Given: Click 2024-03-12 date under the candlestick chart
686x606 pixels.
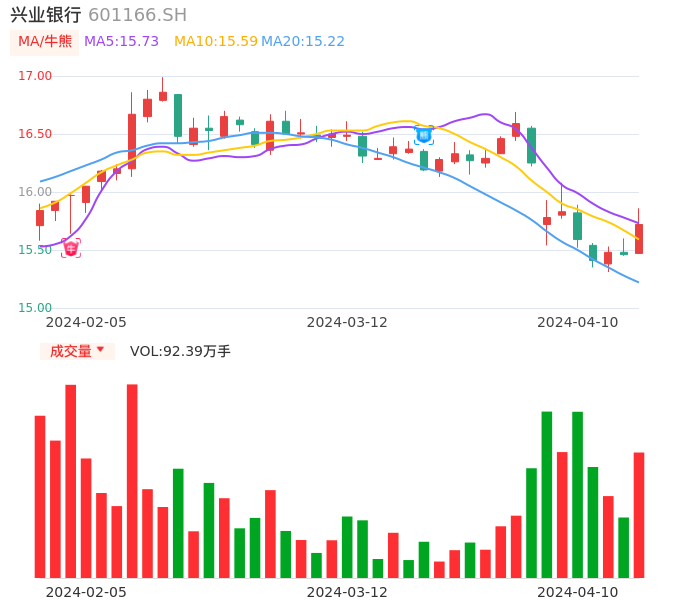Looking at the screenshot, I should coord(347,323).
